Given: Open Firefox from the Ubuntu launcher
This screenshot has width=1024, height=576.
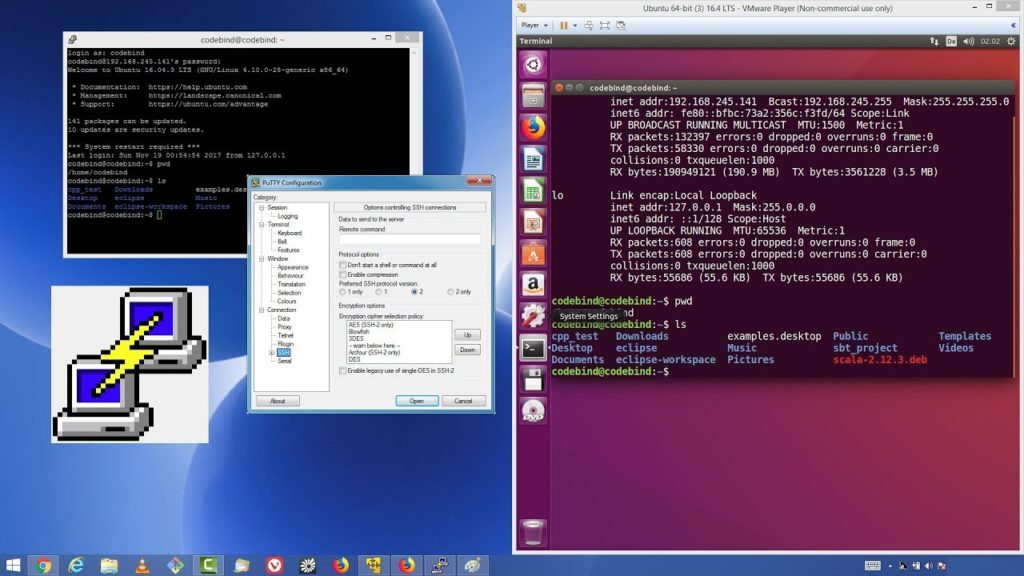Looking at the screenshot, I should point(533,127).
